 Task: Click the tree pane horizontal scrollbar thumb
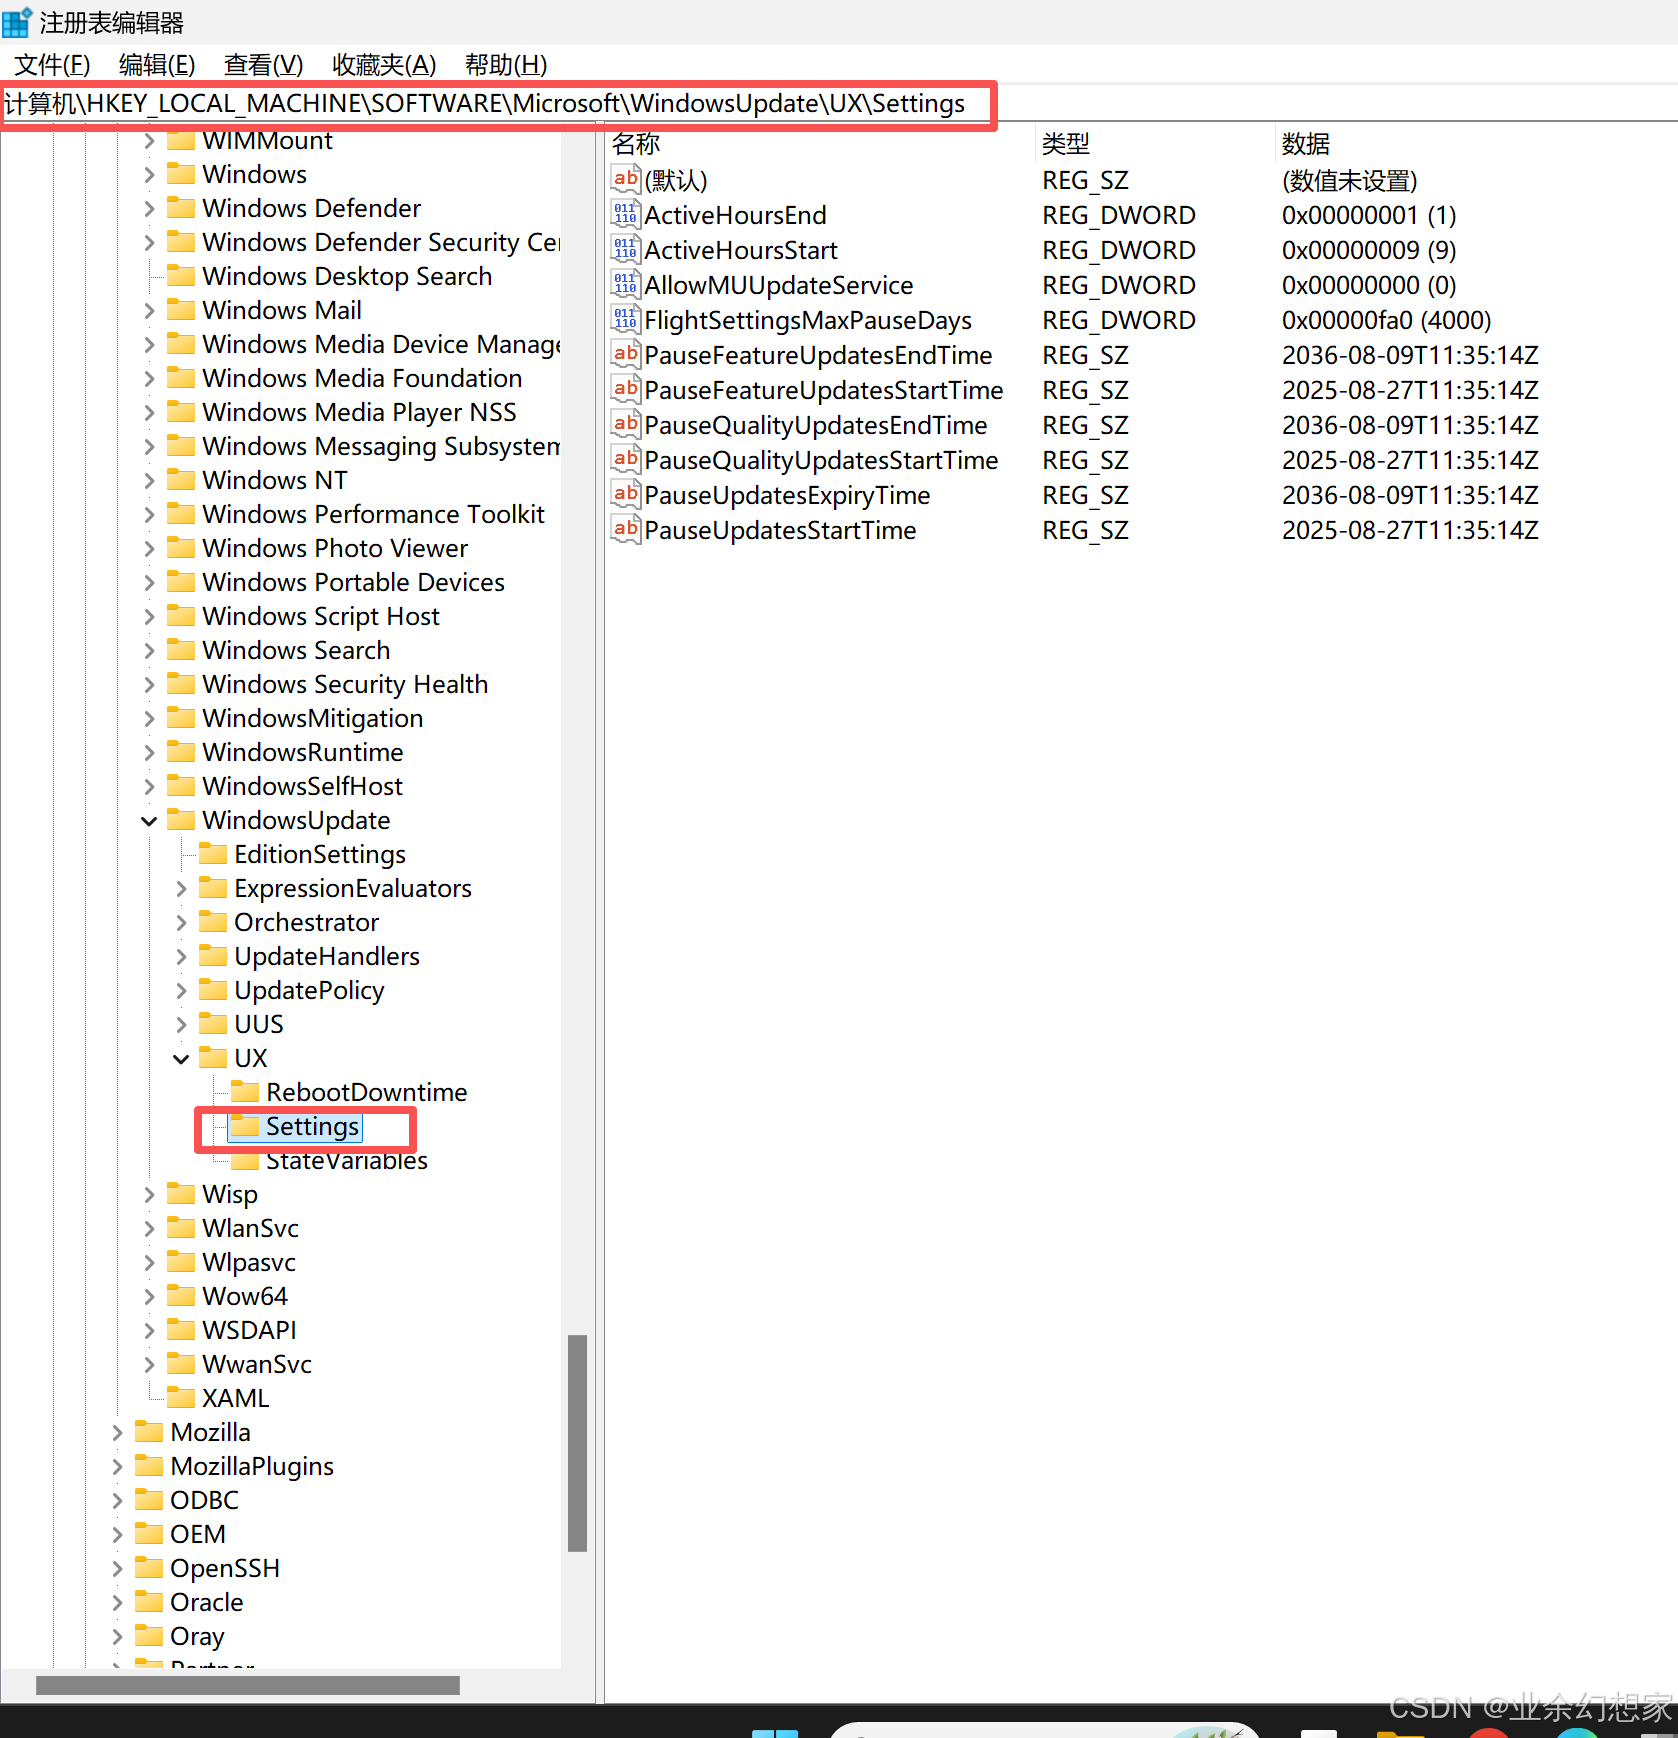click(x=248, y=1685)
